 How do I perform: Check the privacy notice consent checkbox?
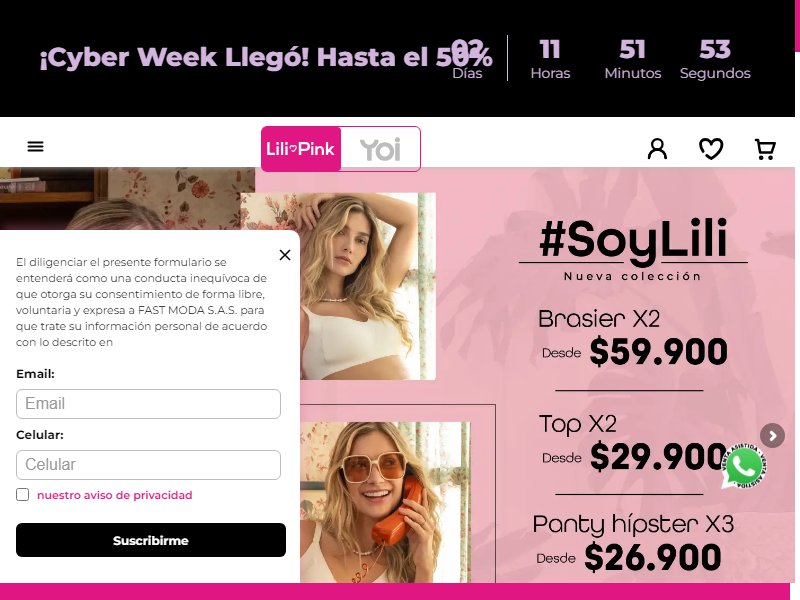(22, 494)
